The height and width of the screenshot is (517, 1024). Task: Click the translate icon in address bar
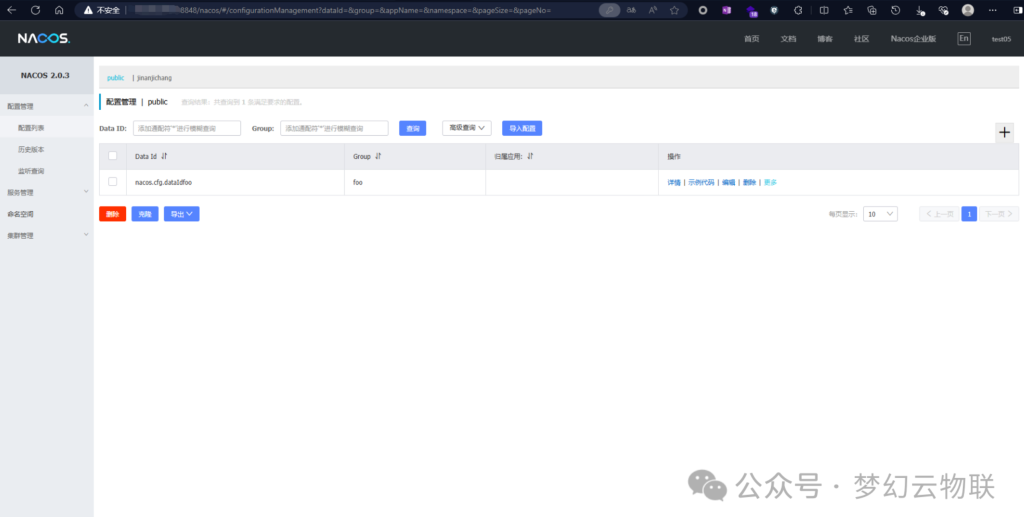pyautogui.click(x=632, y=10)
